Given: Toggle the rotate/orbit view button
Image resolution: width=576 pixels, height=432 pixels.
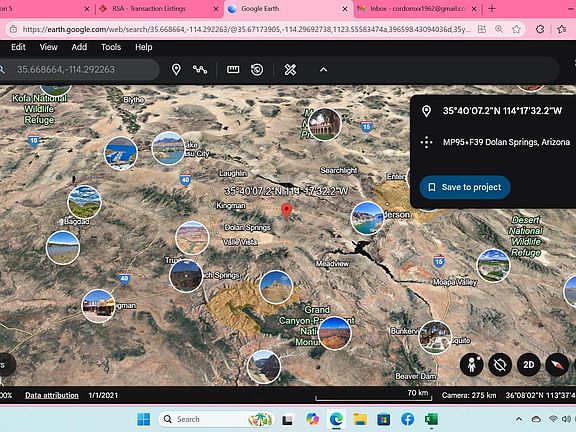Looking at the screenshot, I should pyautogui.click(x=500, y=364).
